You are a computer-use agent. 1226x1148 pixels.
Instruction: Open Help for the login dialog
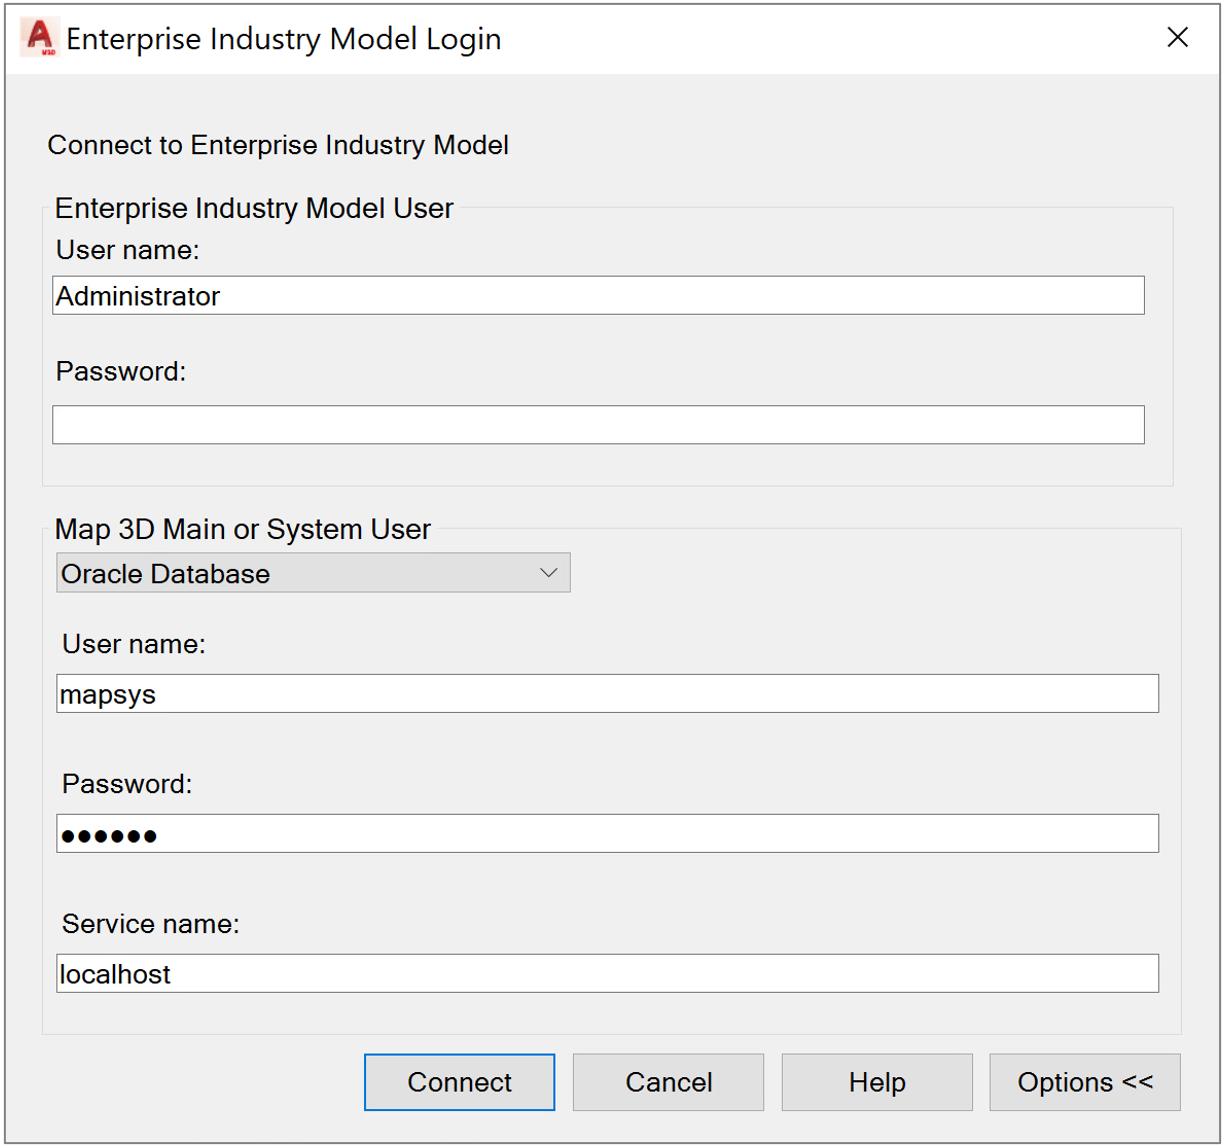click(x=877, y=1082)
